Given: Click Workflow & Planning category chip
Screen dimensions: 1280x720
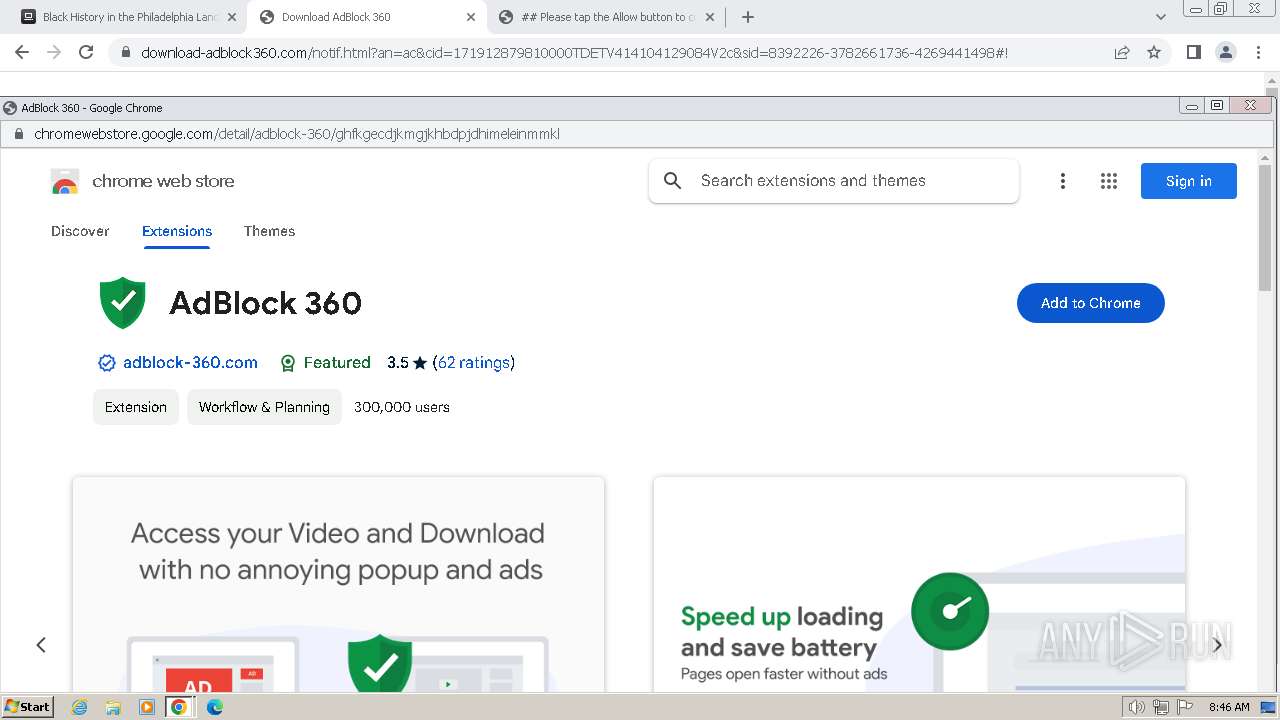Looking at the screenshot, I should 264,407.
